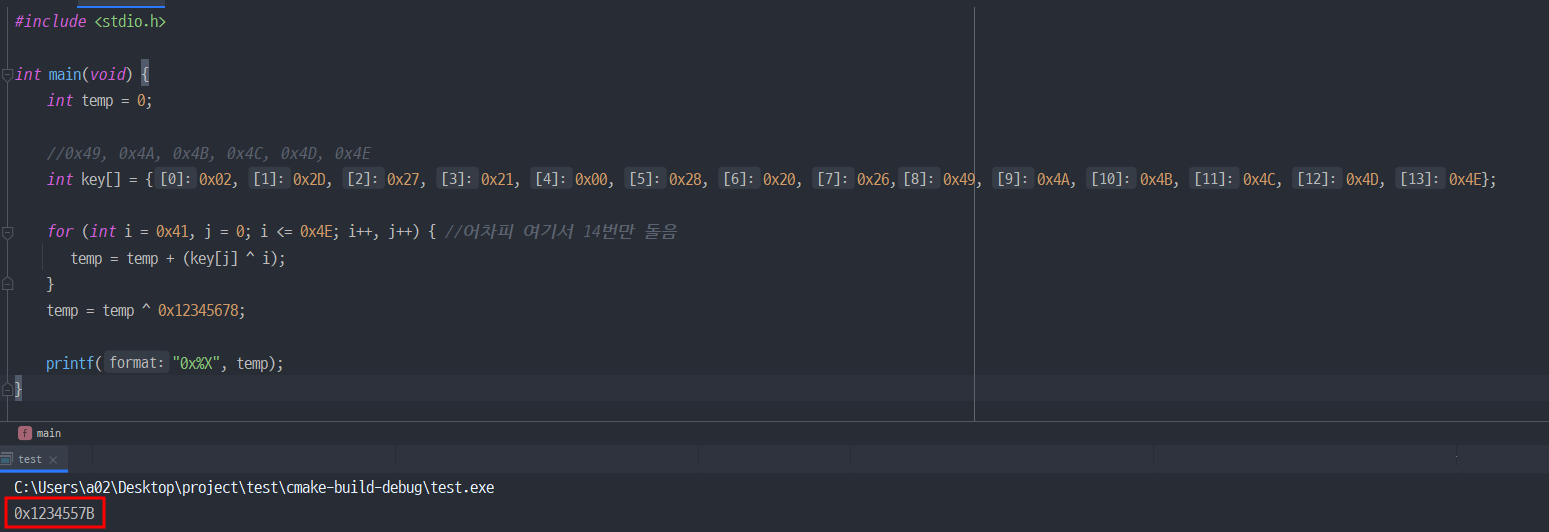
Task: Click the Korean comment after the for loop
Action: [560, 231]
